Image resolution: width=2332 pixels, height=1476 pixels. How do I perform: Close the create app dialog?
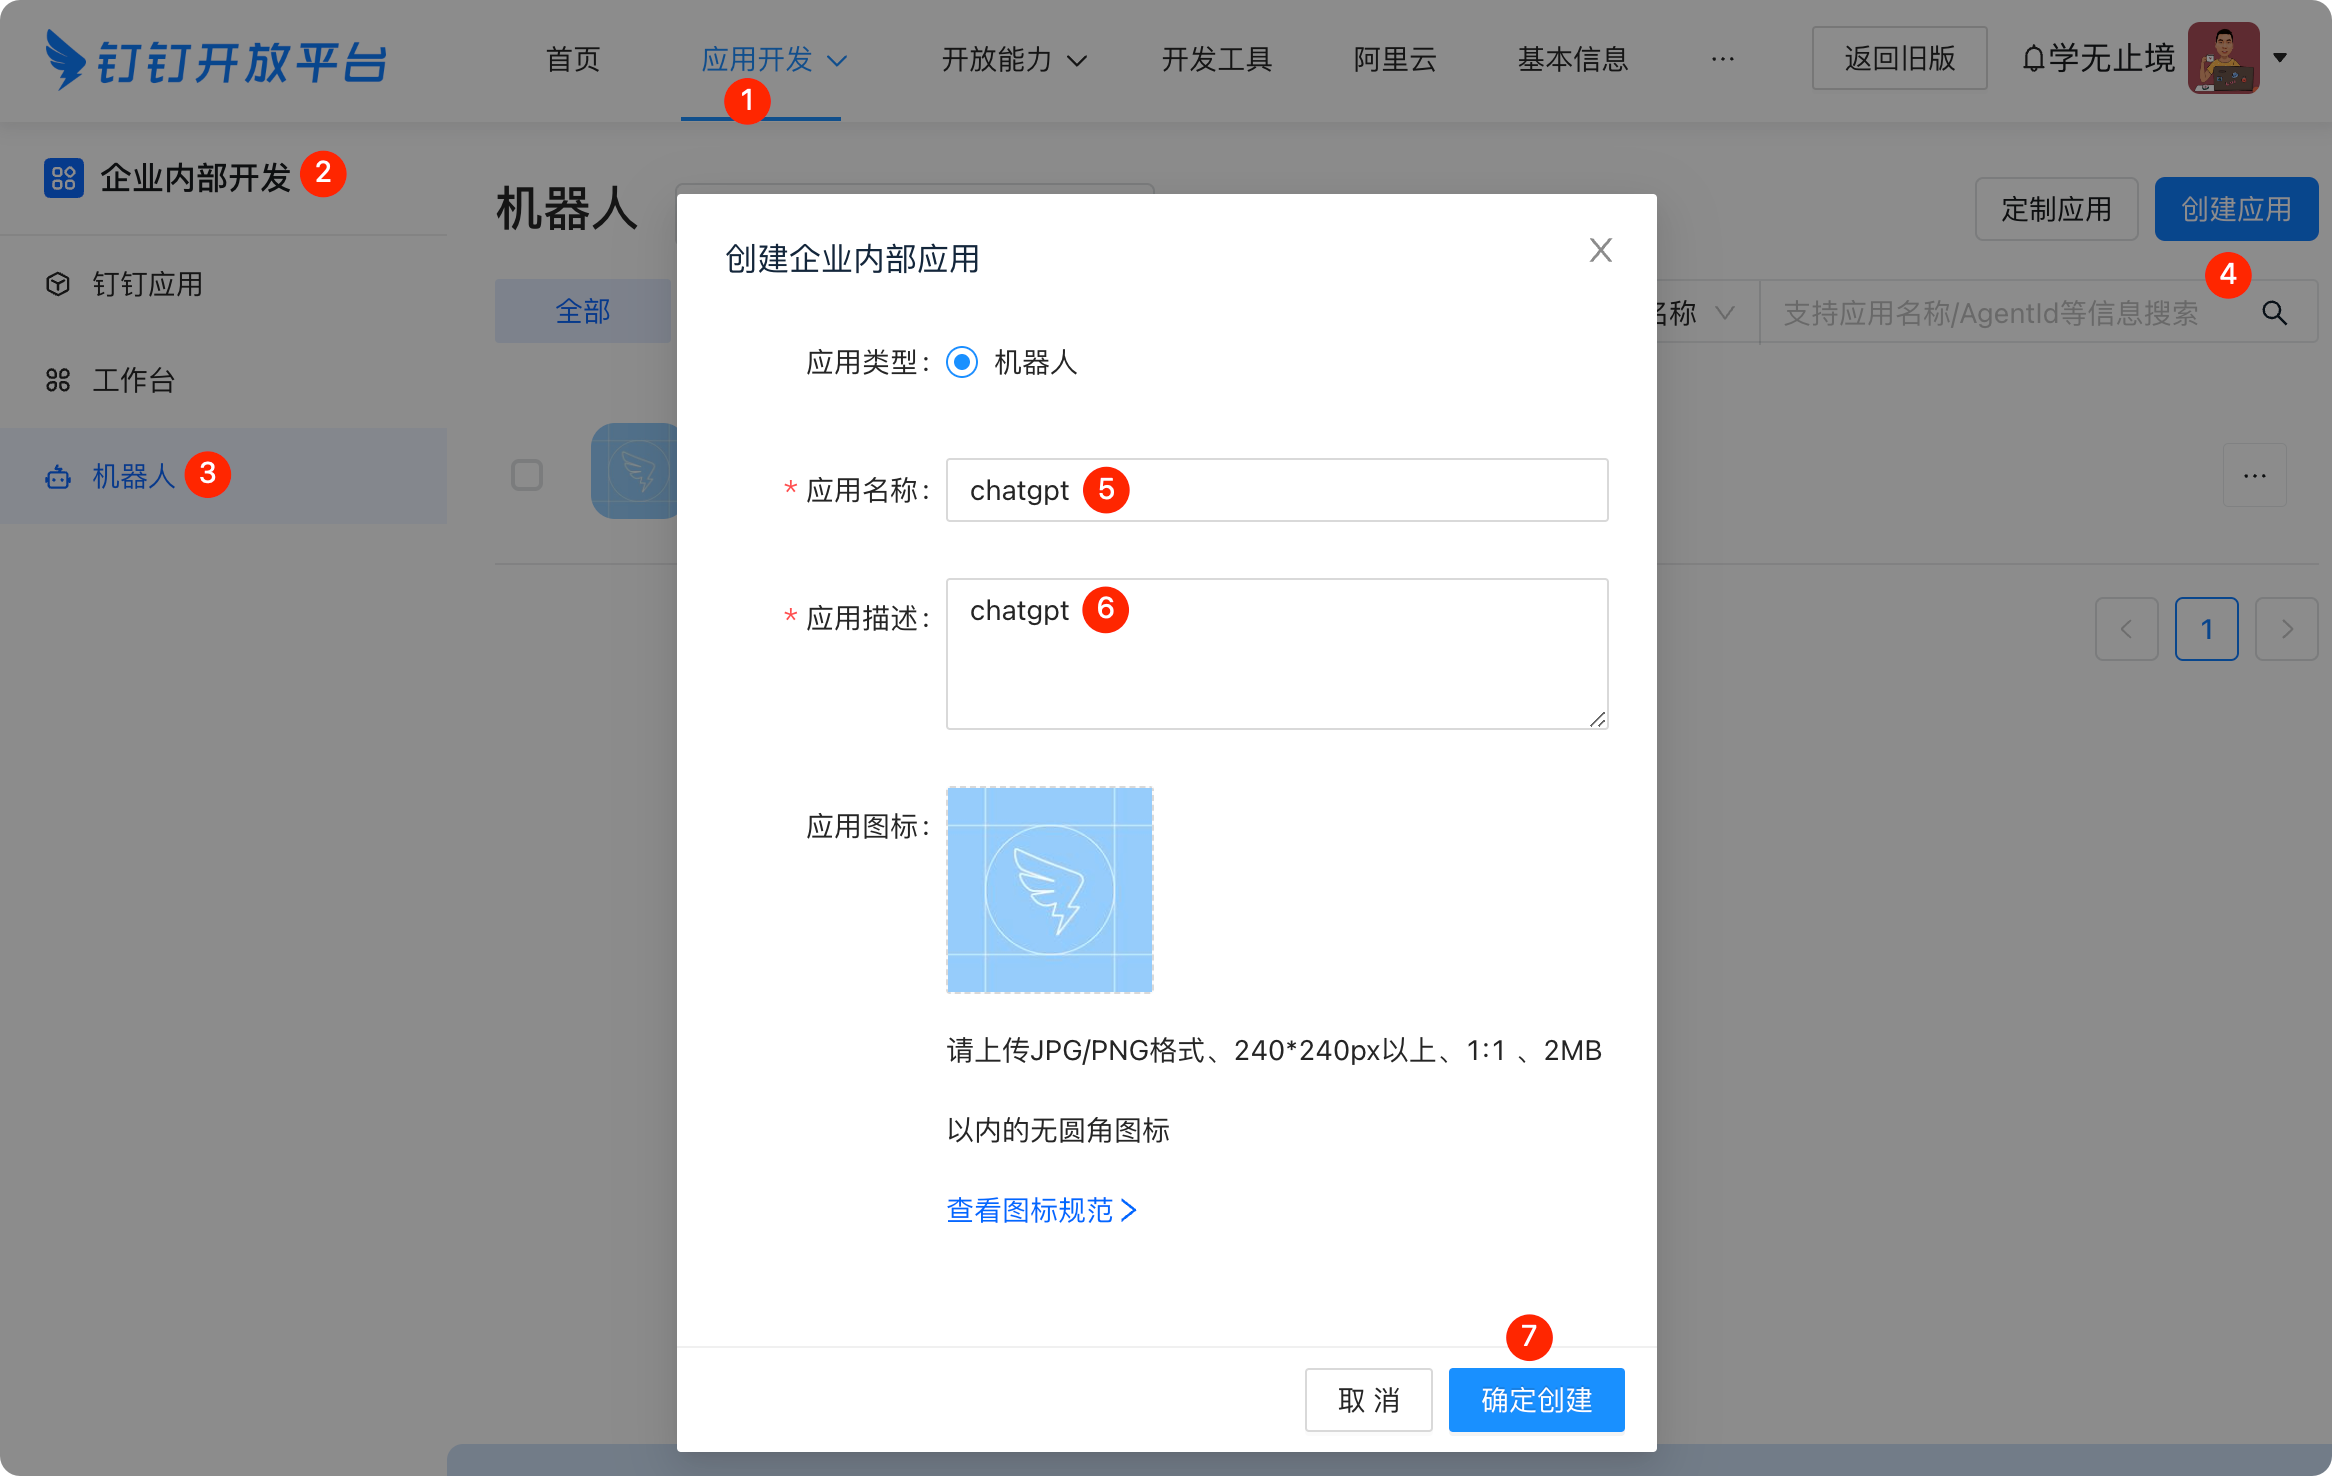pyautogui.click(x=1600, y=250)
